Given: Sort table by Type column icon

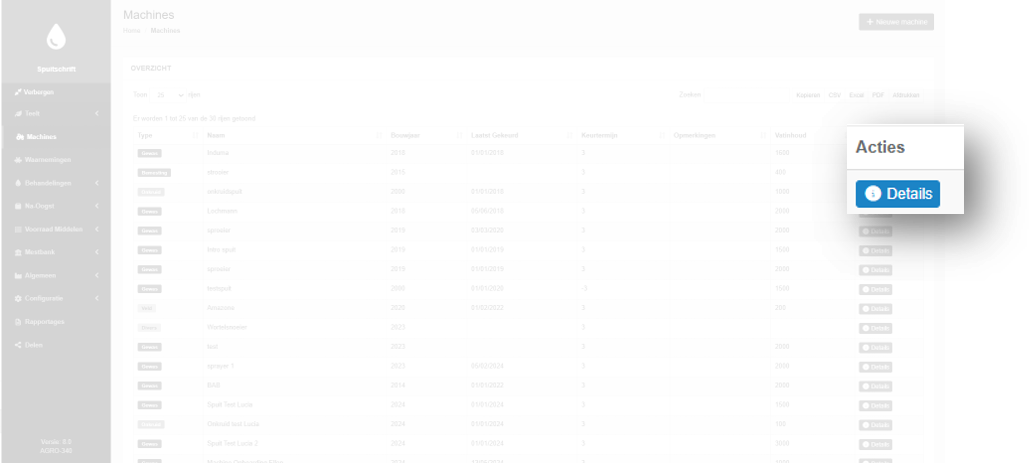Looking at the screenshot, I should [x=195, y=135].
